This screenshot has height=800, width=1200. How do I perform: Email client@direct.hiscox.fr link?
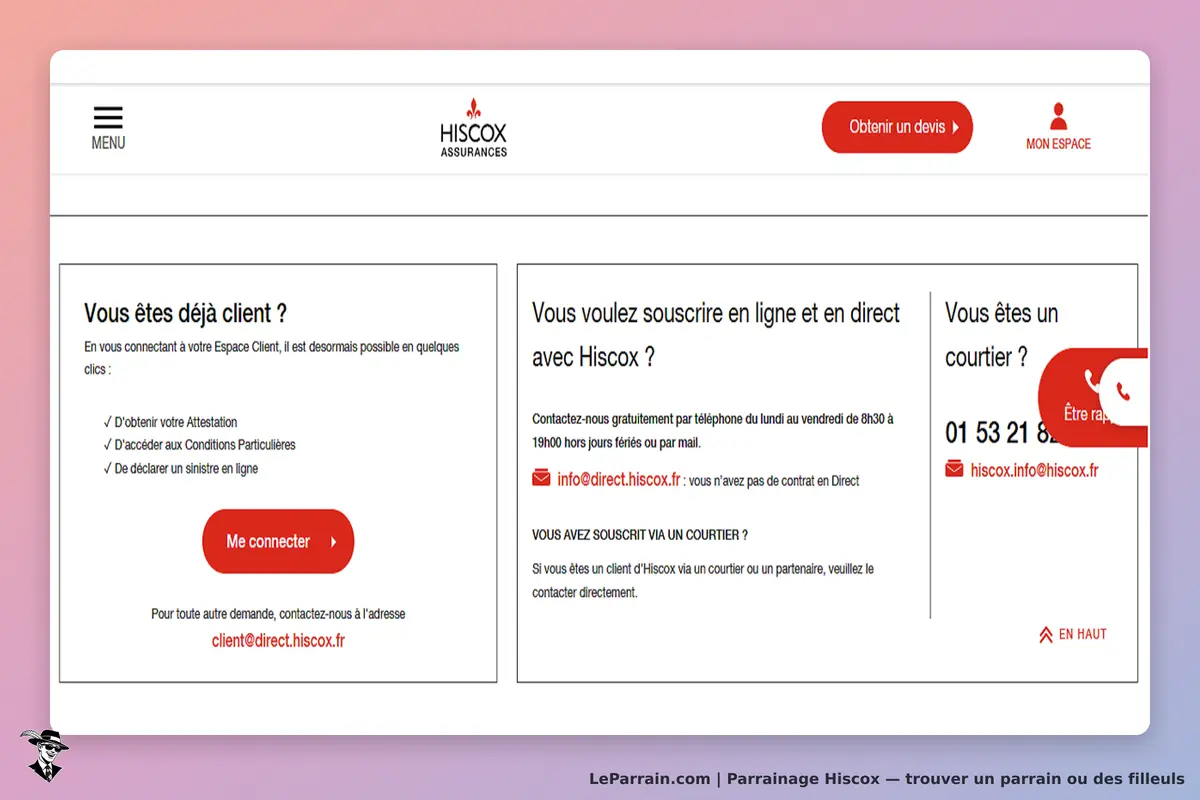(278, 641)
